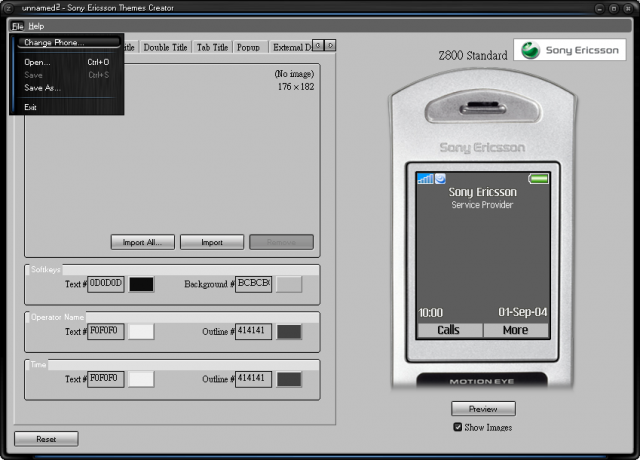This screenshot has width=640, height=460.
Task: Open the External D tab
Action: pos(291,47)
